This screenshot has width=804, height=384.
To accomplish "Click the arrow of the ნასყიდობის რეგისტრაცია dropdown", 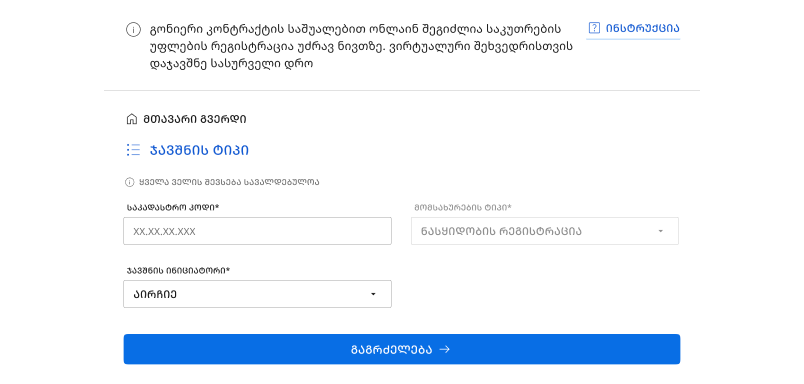I will [660, 231].
